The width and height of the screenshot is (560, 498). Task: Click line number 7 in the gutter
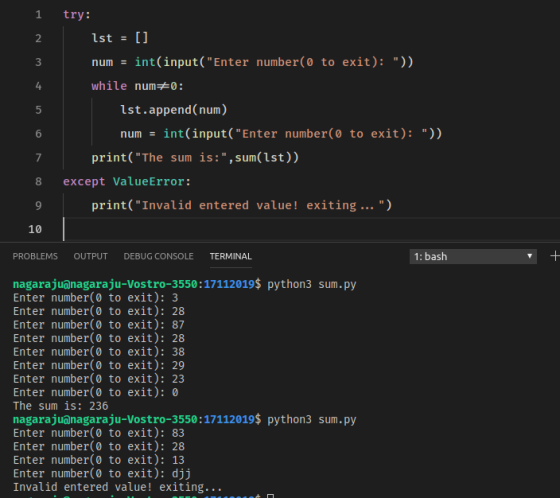(x=38, y=158)
